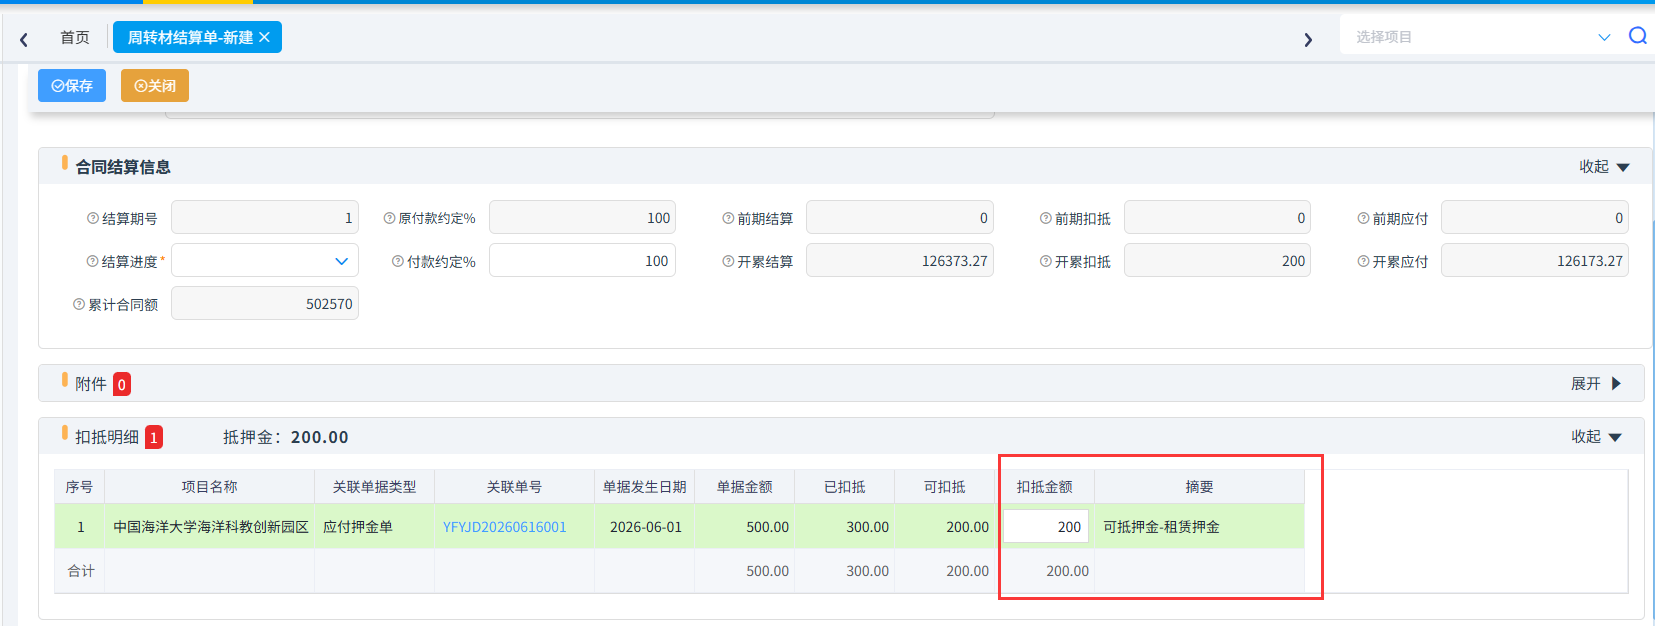Select the 周转材结算单-新建 tab

tap(190, 37)
